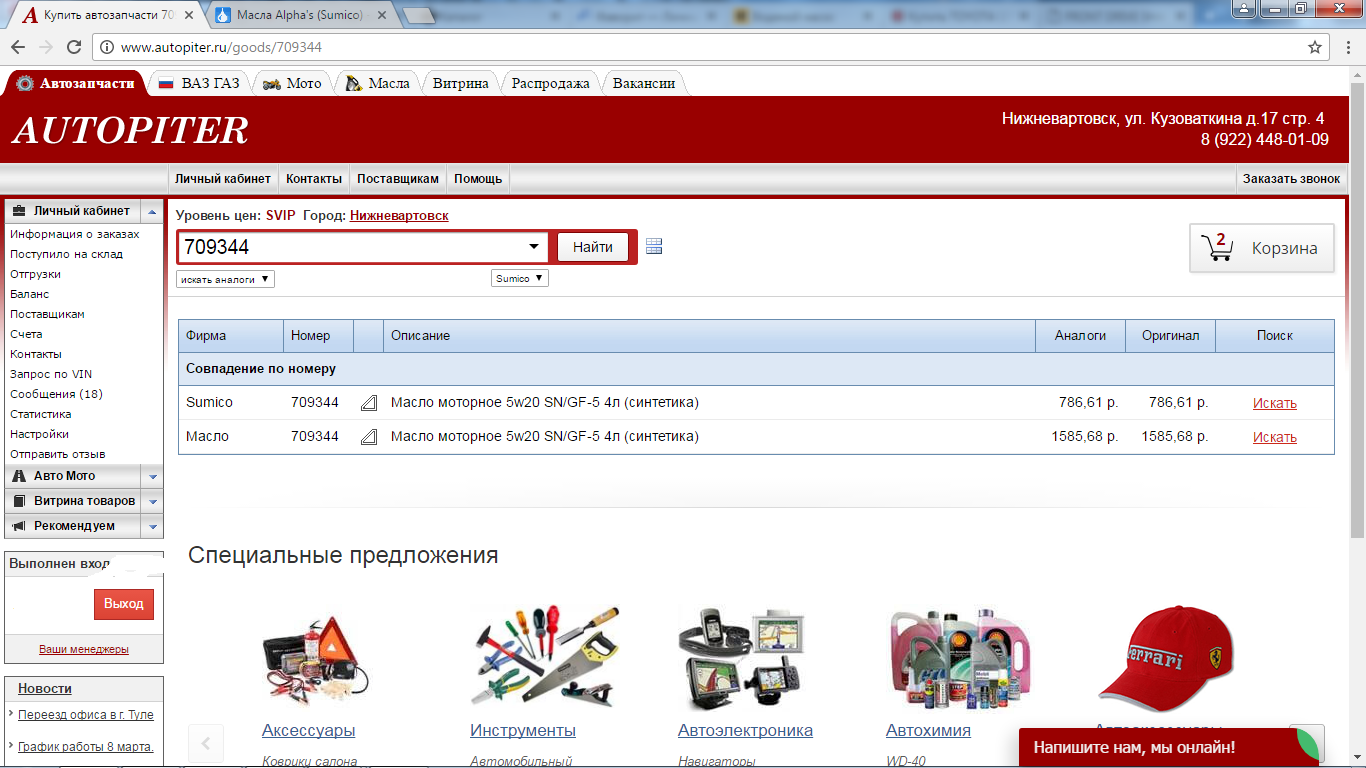Click the Аналоги column header

click(x=1081, y=336)
